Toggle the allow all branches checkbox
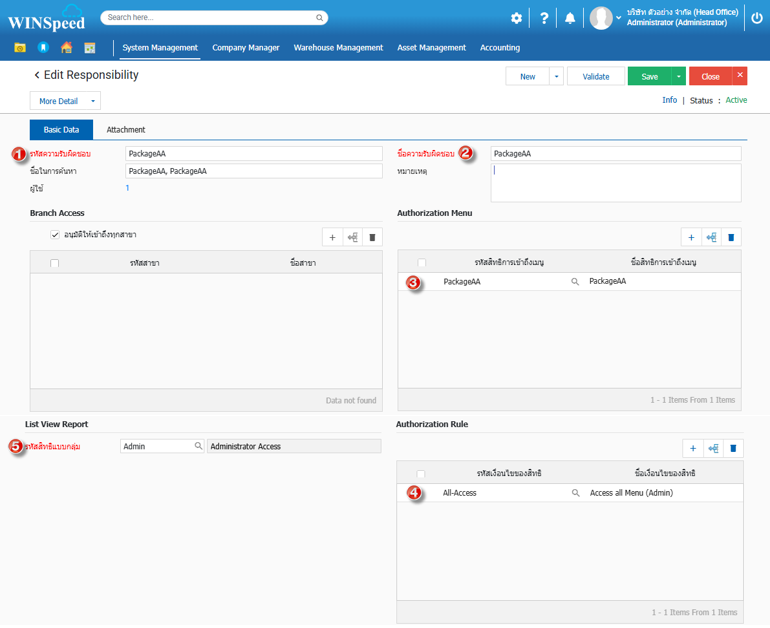The height and width of the screenshot is (628, 770). click(55, 235)
